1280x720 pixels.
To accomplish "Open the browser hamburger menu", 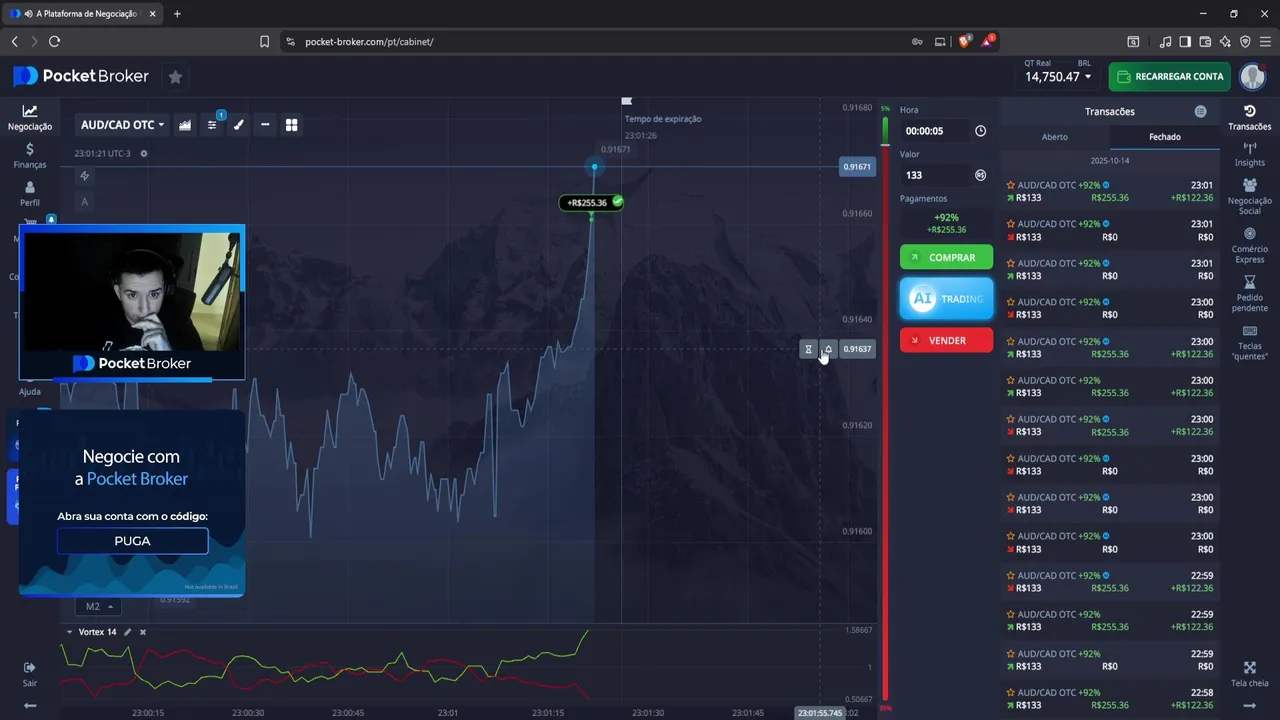I will click(1265, 42).
